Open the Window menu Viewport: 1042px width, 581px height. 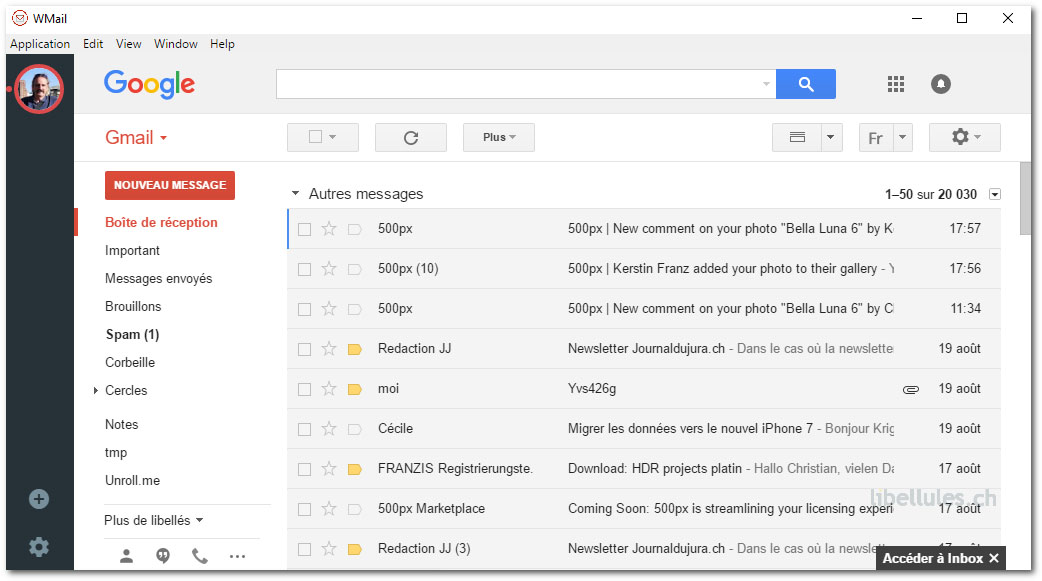point(175,44)
